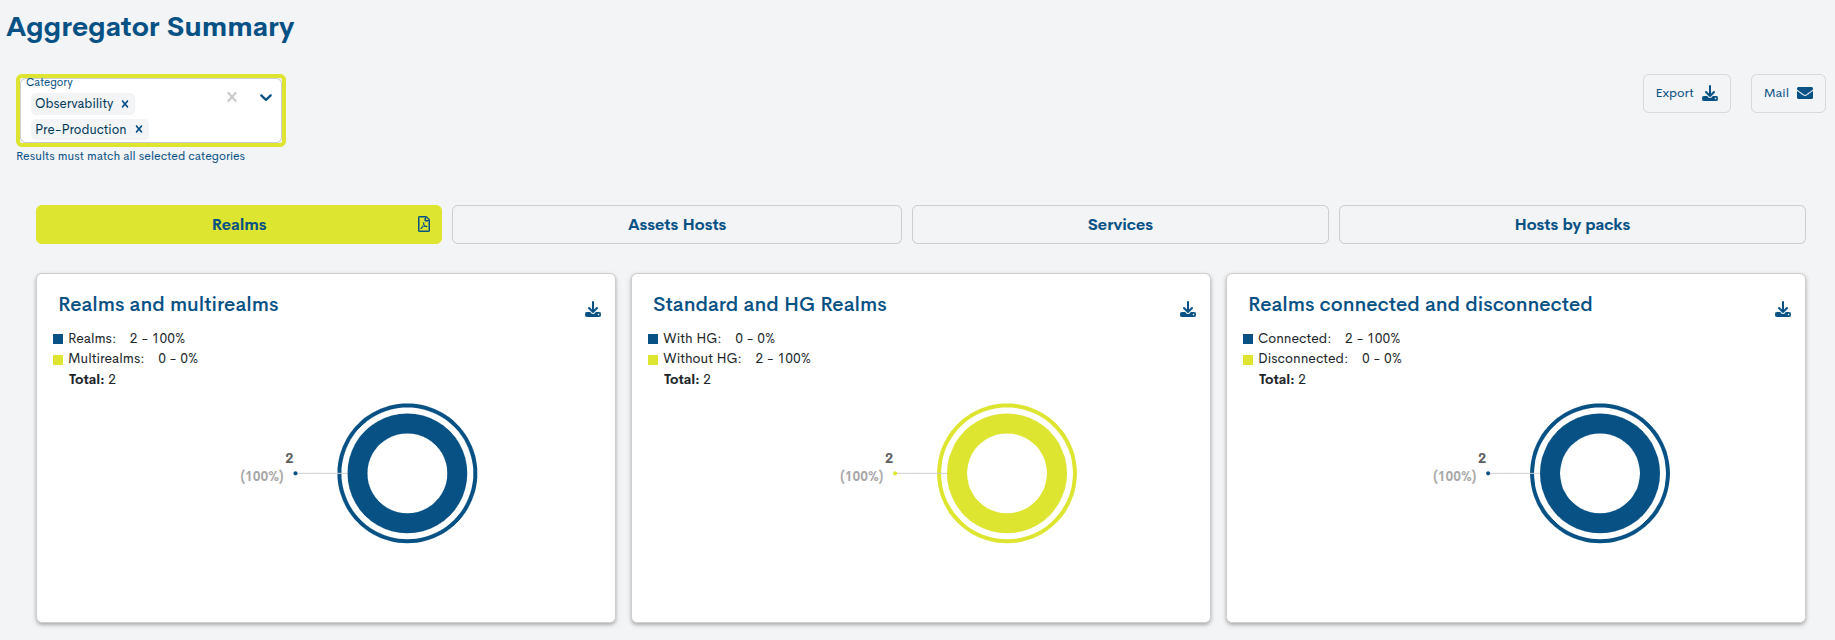
Task: Click the 'Realms and multirealms' card title
Action: coord(168,304)
